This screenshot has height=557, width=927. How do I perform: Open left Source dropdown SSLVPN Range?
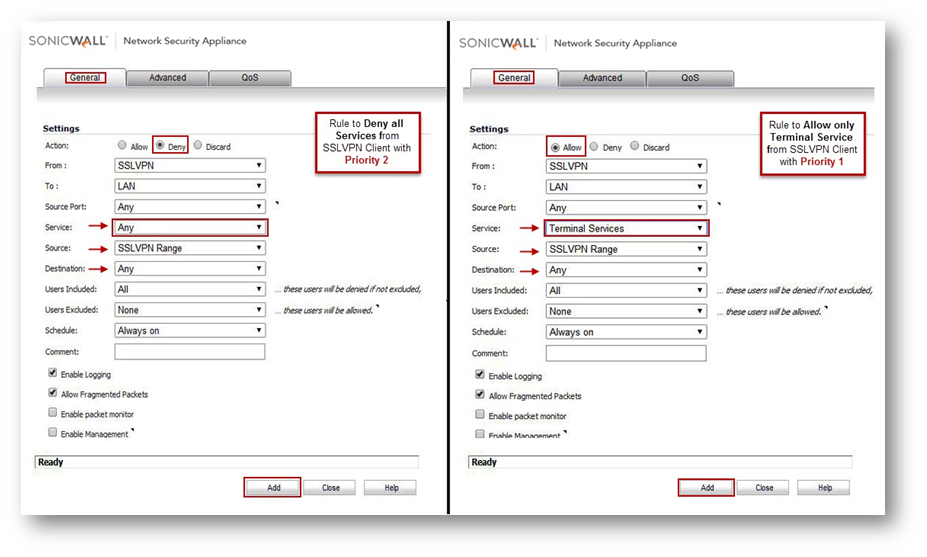(x=190, y=248)
